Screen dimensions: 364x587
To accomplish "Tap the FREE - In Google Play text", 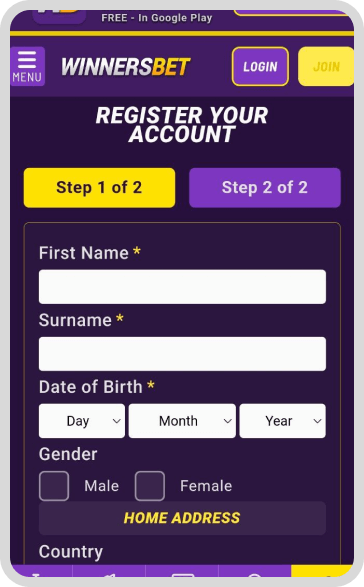I will point(157,18).
